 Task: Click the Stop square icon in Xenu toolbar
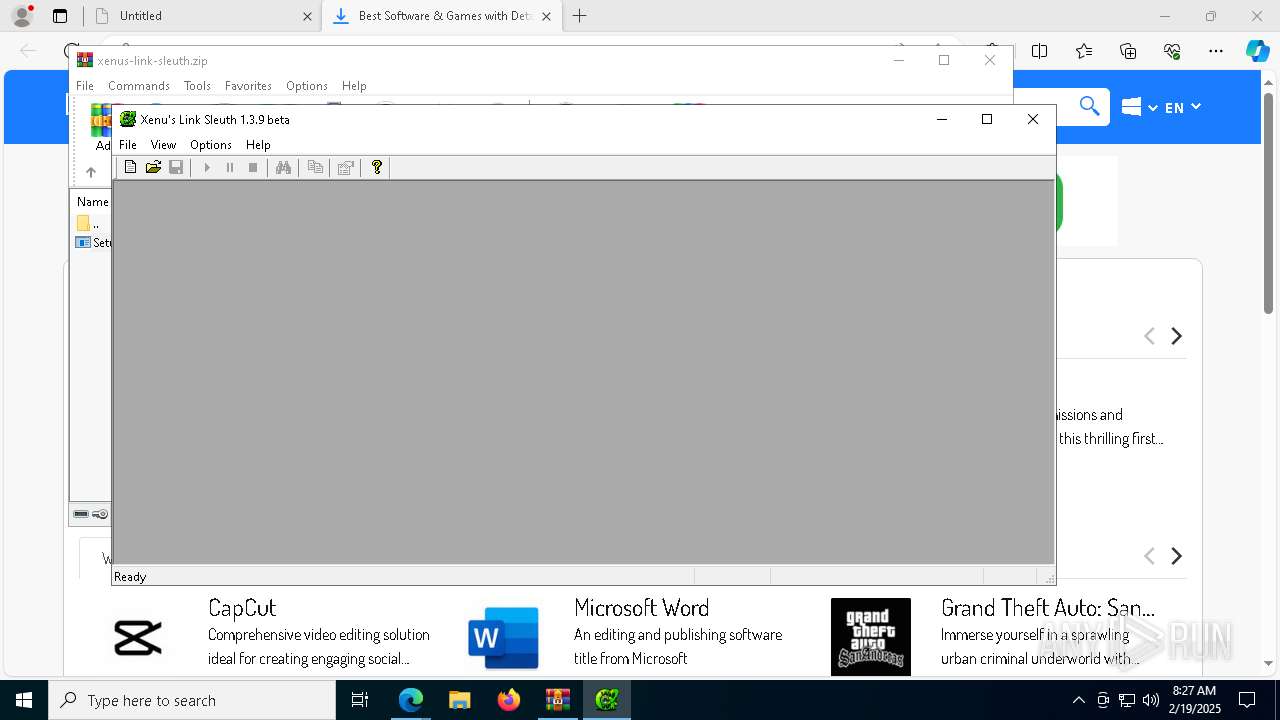[253, 168]
